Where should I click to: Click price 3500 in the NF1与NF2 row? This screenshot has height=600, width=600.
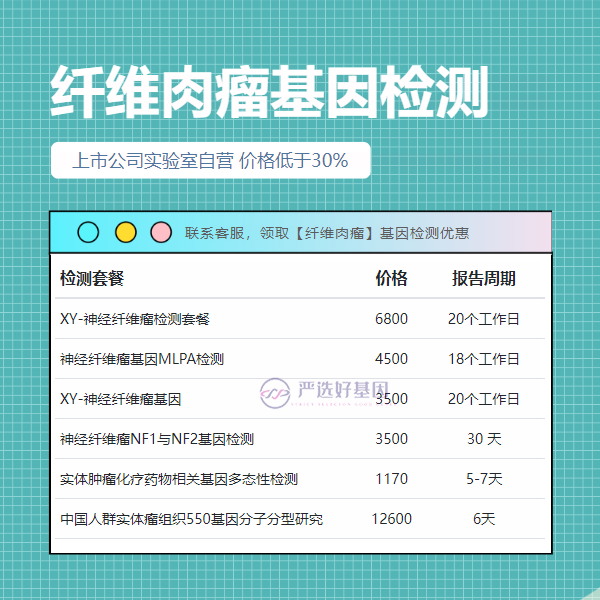pos(391,439)
